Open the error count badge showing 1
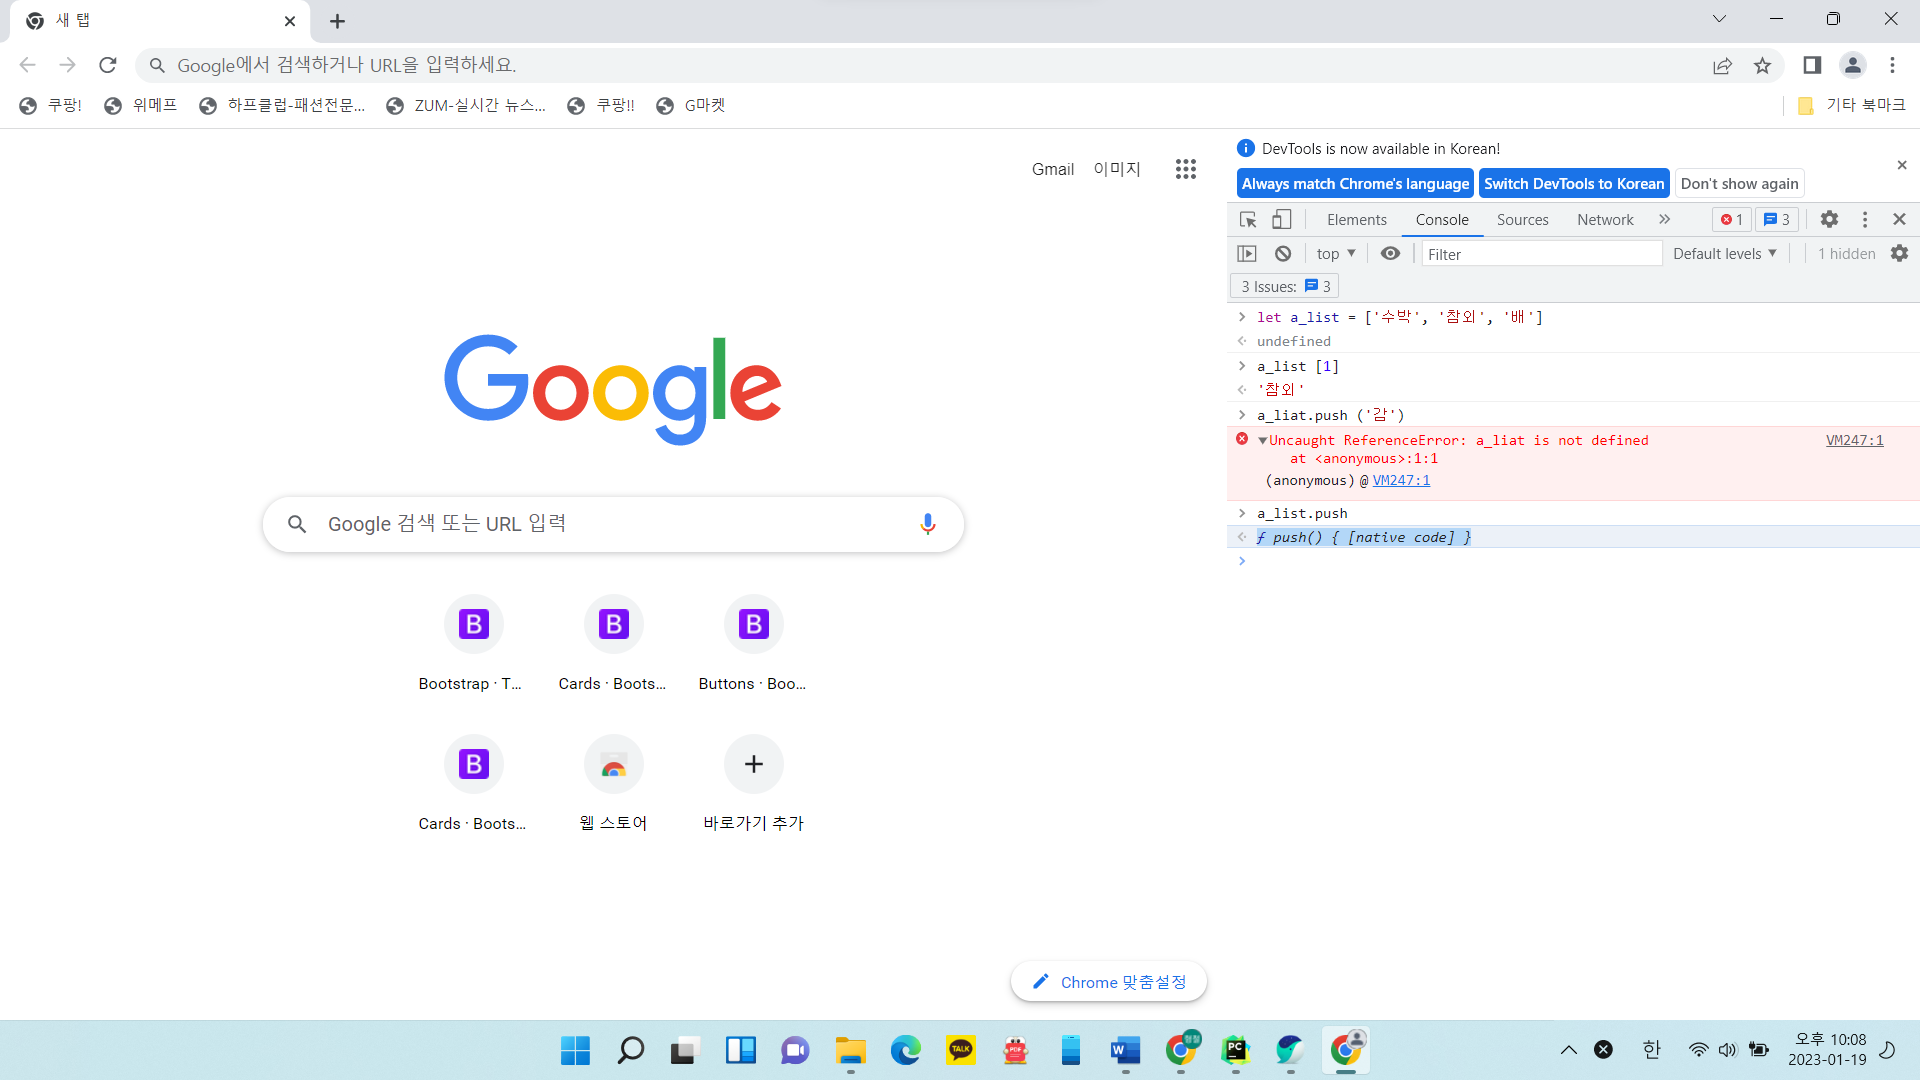This screenshot has width=1920, height=1080. pyautogui.click(x=1732, y=220)
